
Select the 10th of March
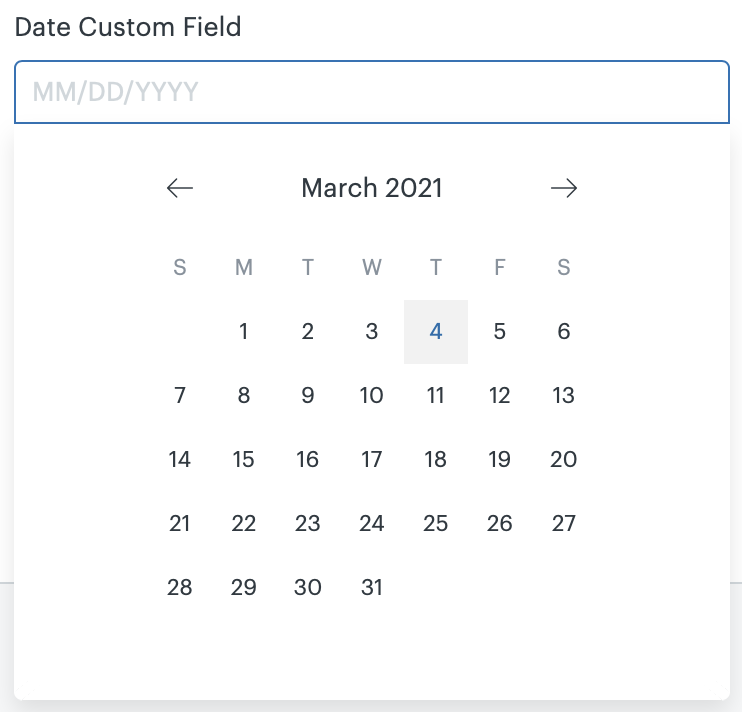(x=372, y=396)
